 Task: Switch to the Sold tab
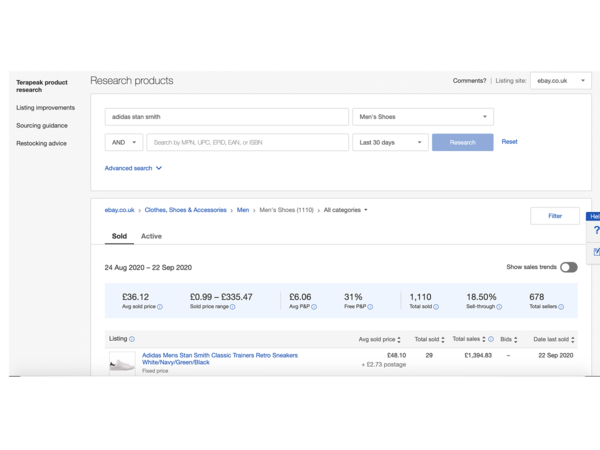[x=119, y=236]
